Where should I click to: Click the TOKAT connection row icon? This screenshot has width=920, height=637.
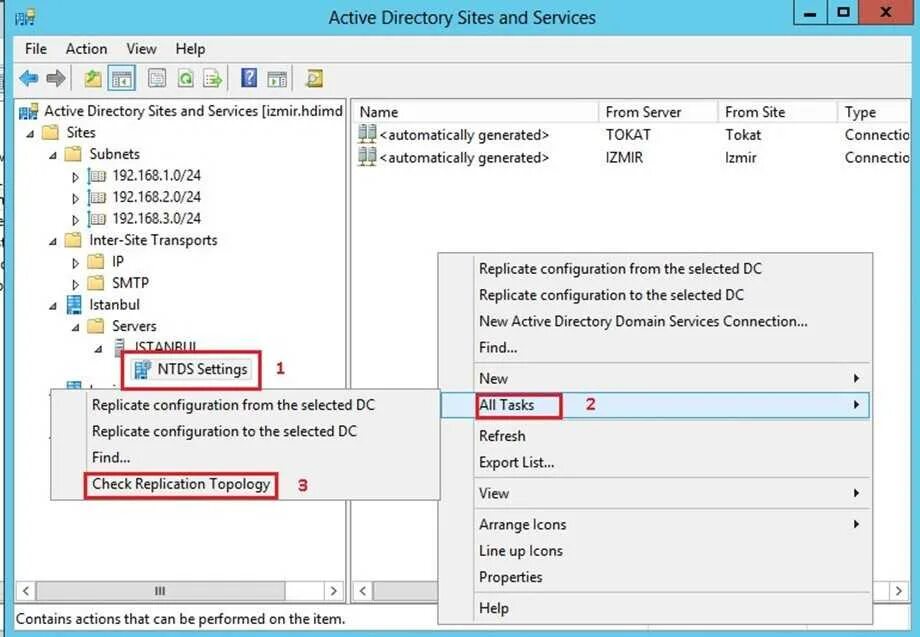coord(367,134)
